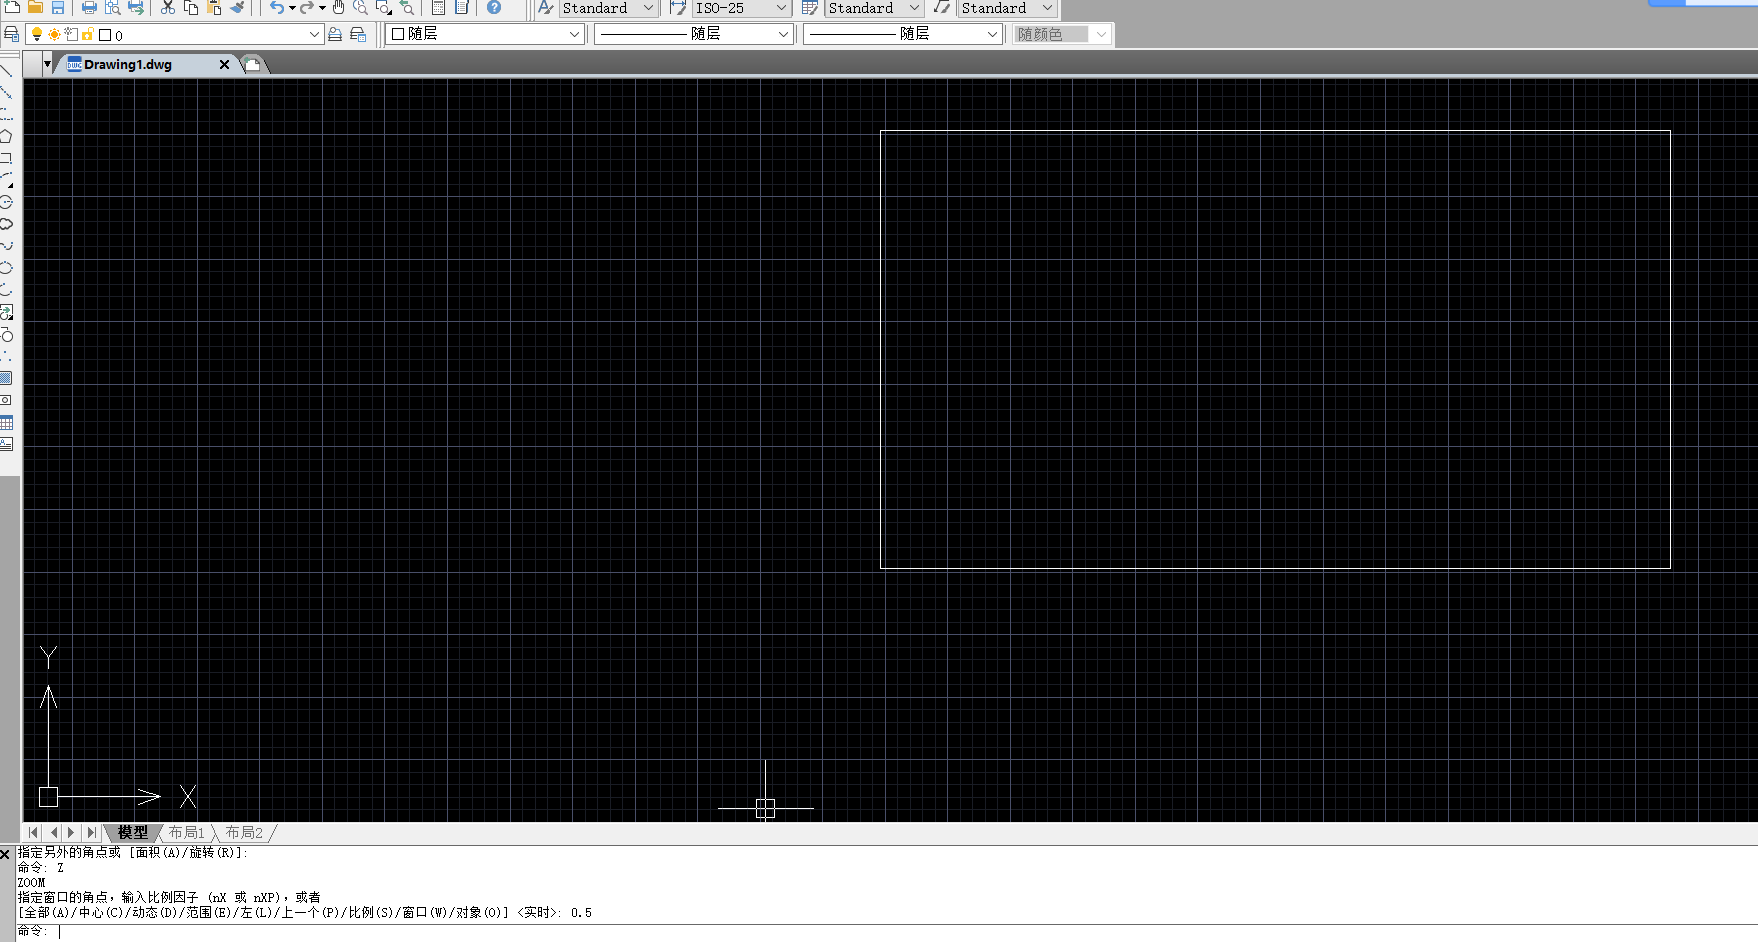Select the Ellipse drawing tool
The width and height of the screenshot is (1758, 942).
[6, 268]
